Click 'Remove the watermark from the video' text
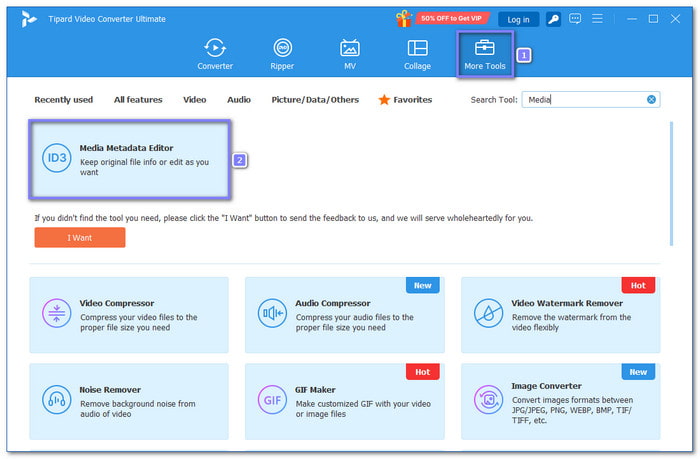Image resolution: width=700 pixels, height=459 pixels. [x=571, y=322]
